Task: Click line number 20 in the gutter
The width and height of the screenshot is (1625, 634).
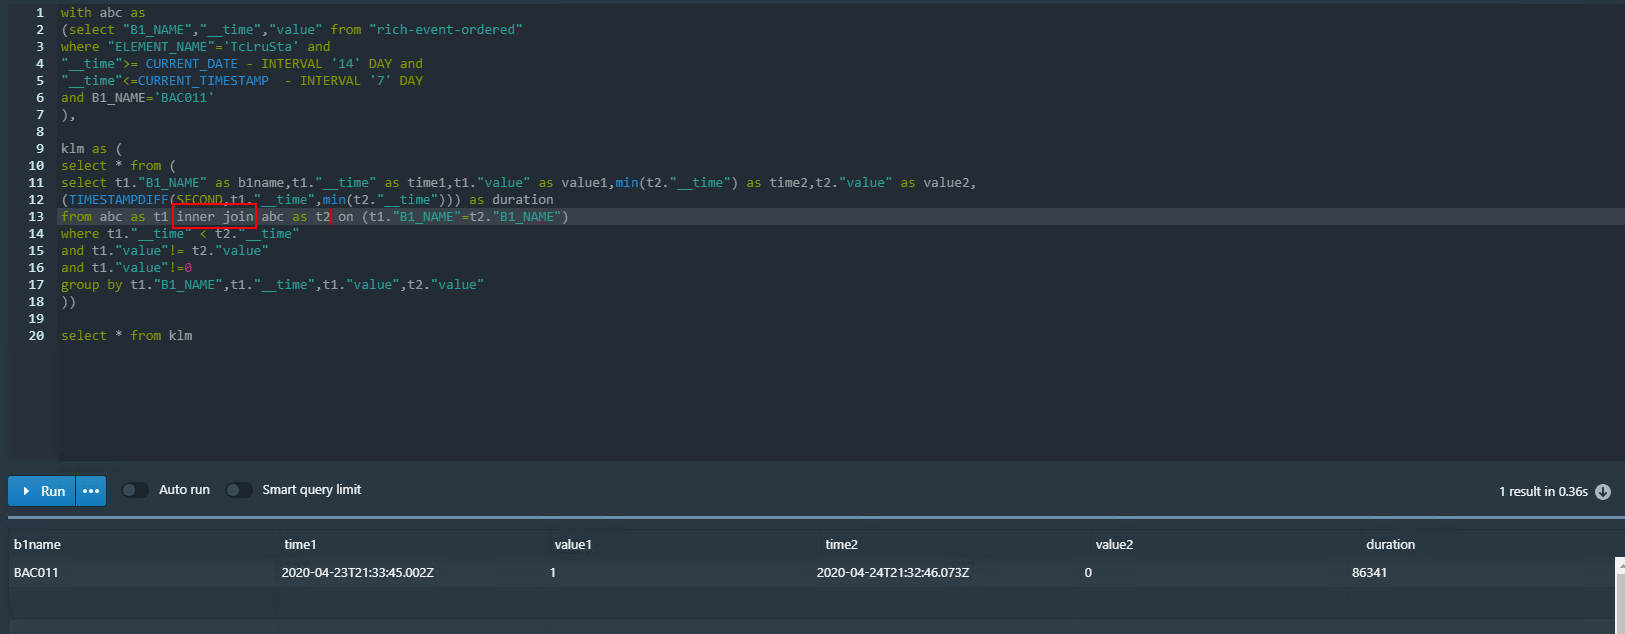Action: 36,336
